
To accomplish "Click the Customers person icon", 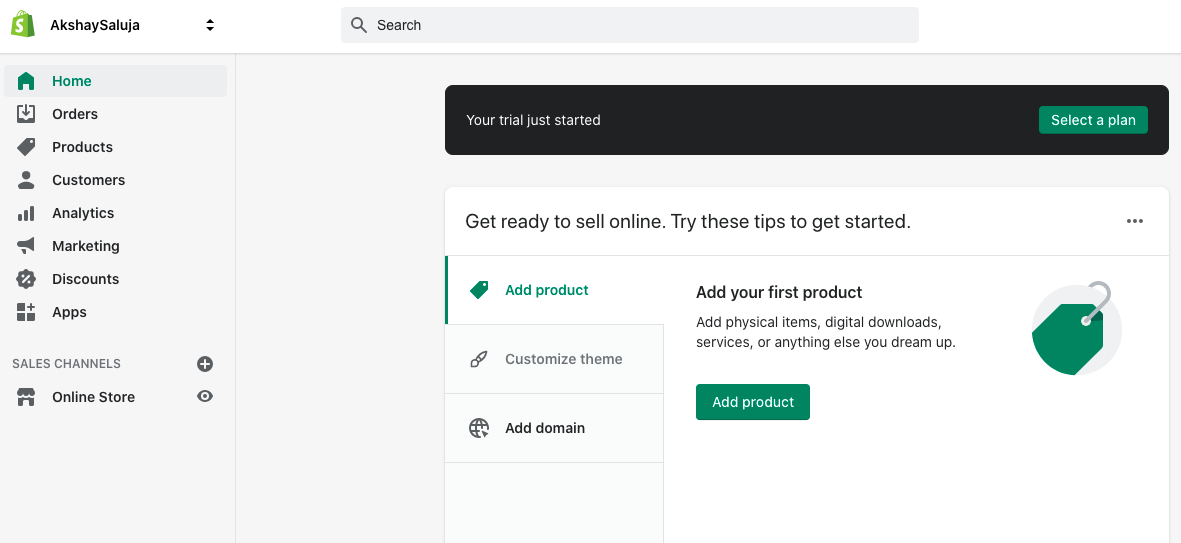I will [26, 180].
